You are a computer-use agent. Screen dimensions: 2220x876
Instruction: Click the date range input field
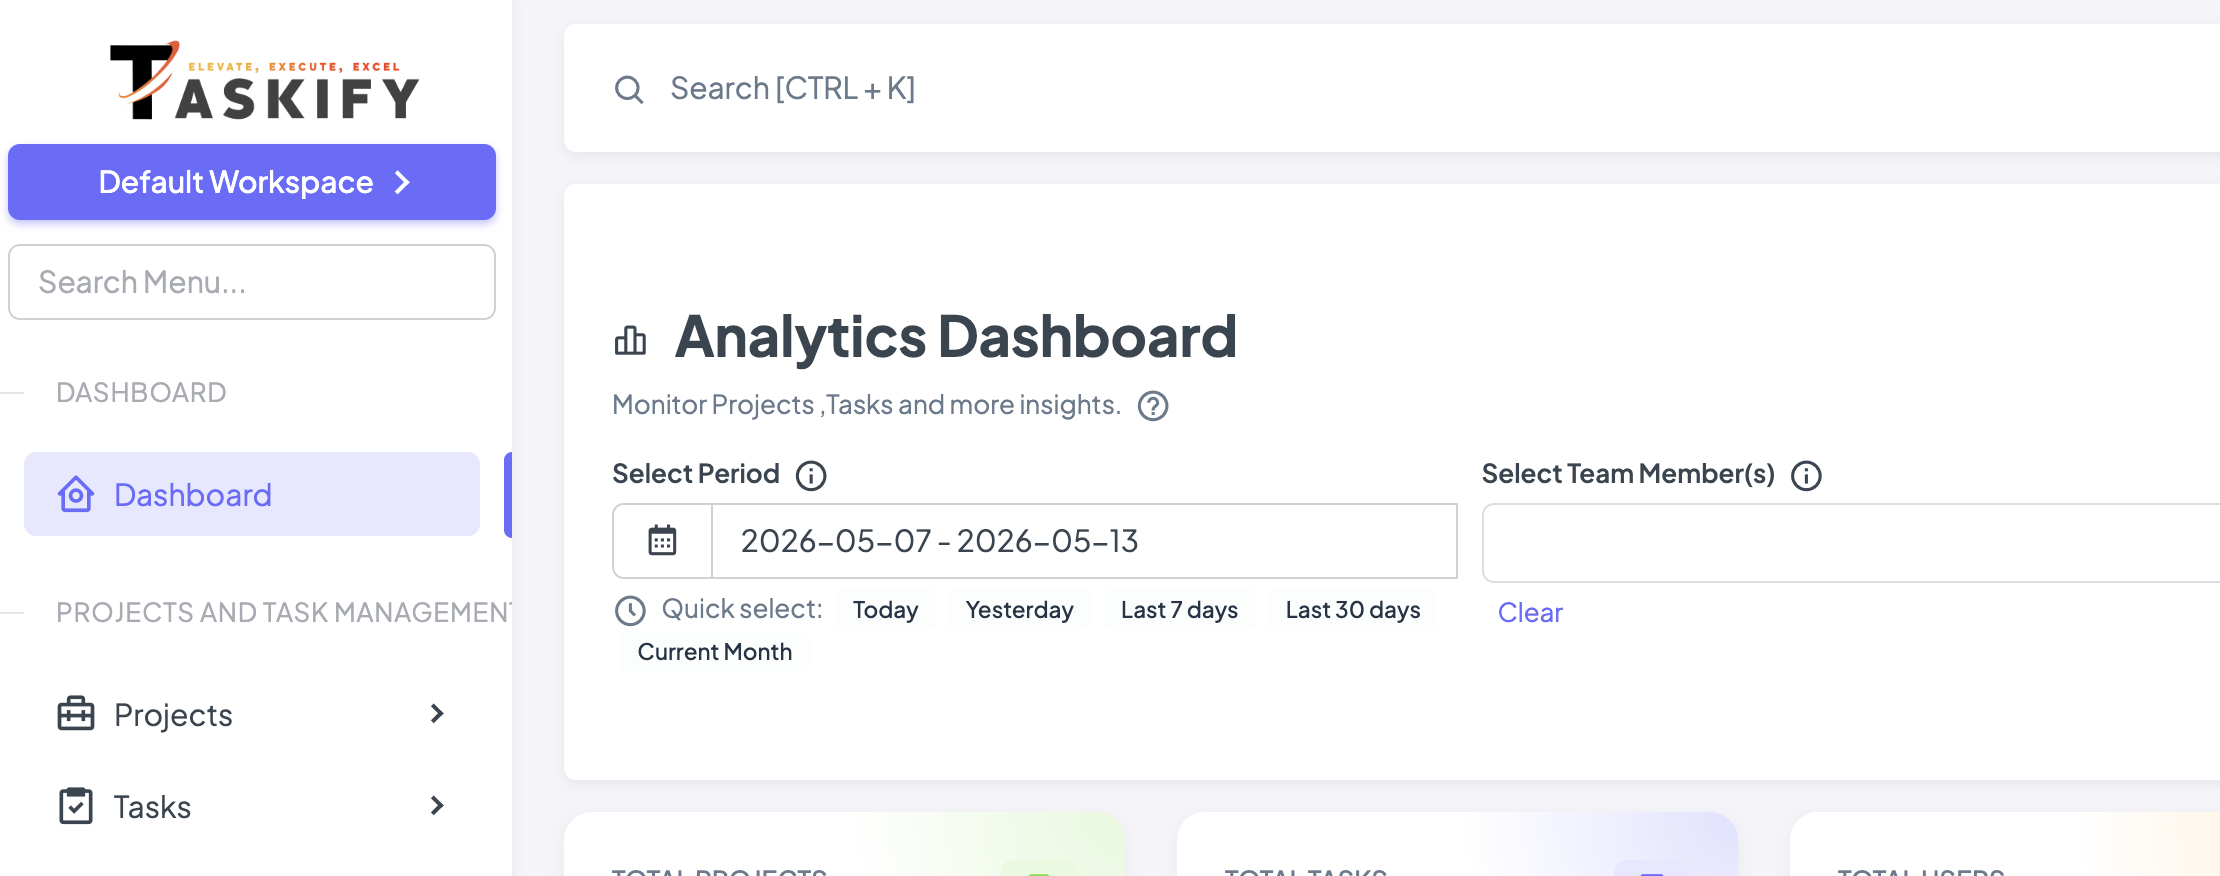[1084, 541]
